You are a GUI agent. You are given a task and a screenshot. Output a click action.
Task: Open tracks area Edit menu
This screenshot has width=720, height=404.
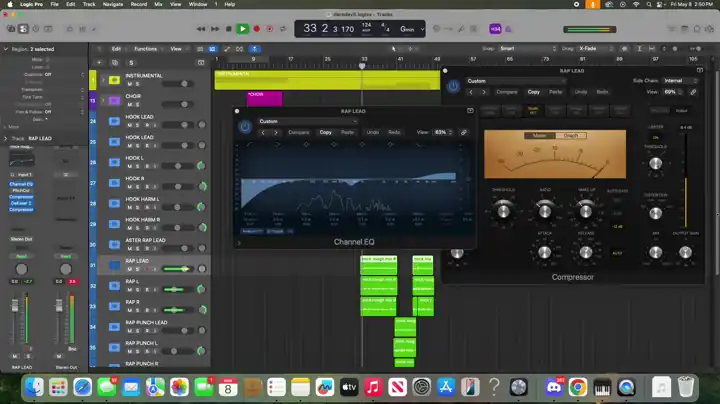point(118,49)
